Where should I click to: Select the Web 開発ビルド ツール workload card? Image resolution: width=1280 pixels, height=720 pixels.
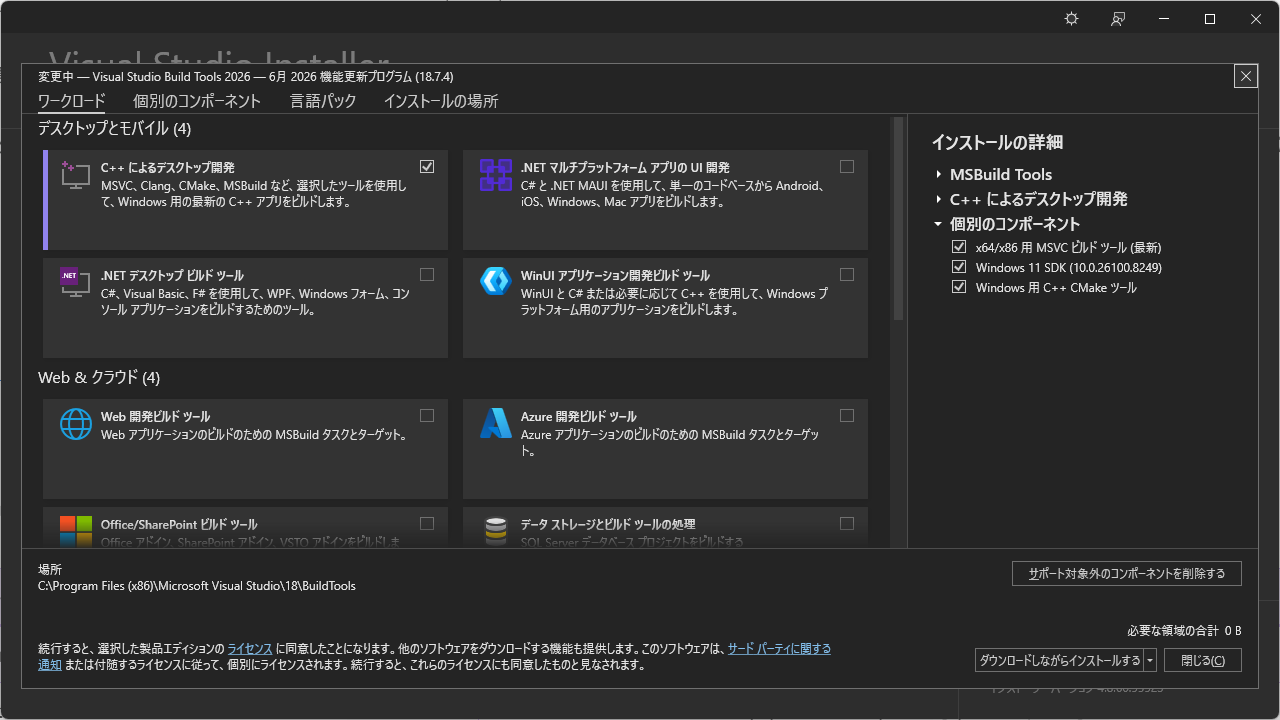(246, 449)
